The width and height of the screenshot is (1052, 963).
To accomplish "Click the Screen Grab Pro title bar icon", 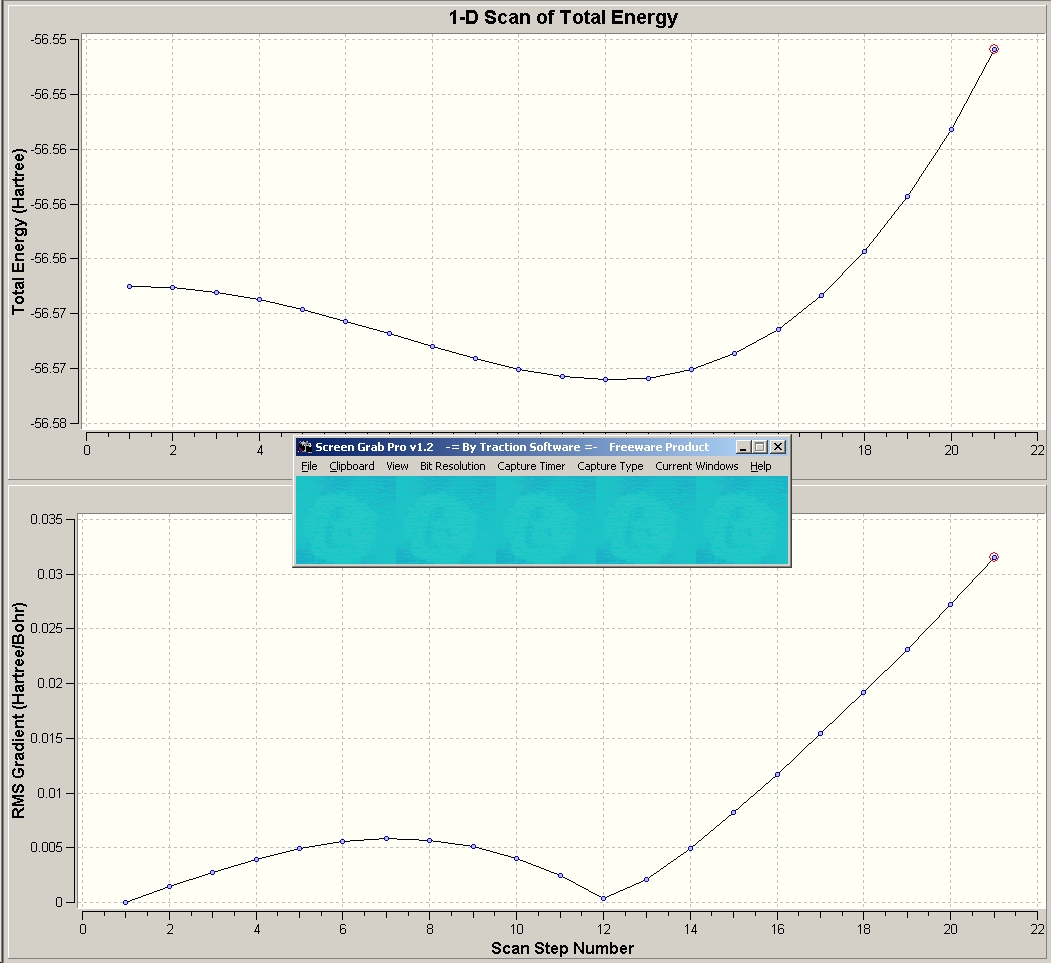I will (x=305, y=447).
